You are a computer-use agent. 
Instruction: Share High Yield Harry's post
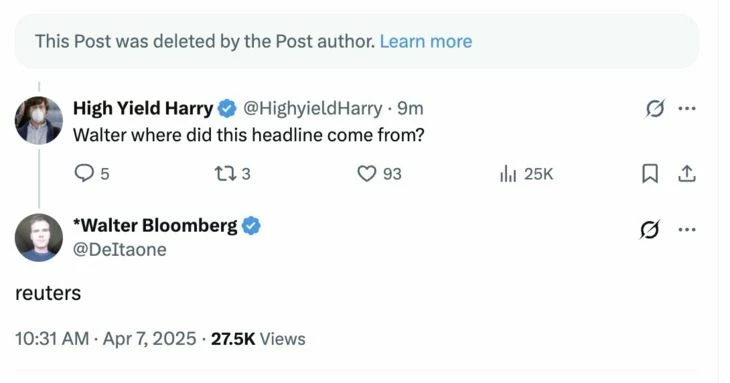(x=687, y=174)
